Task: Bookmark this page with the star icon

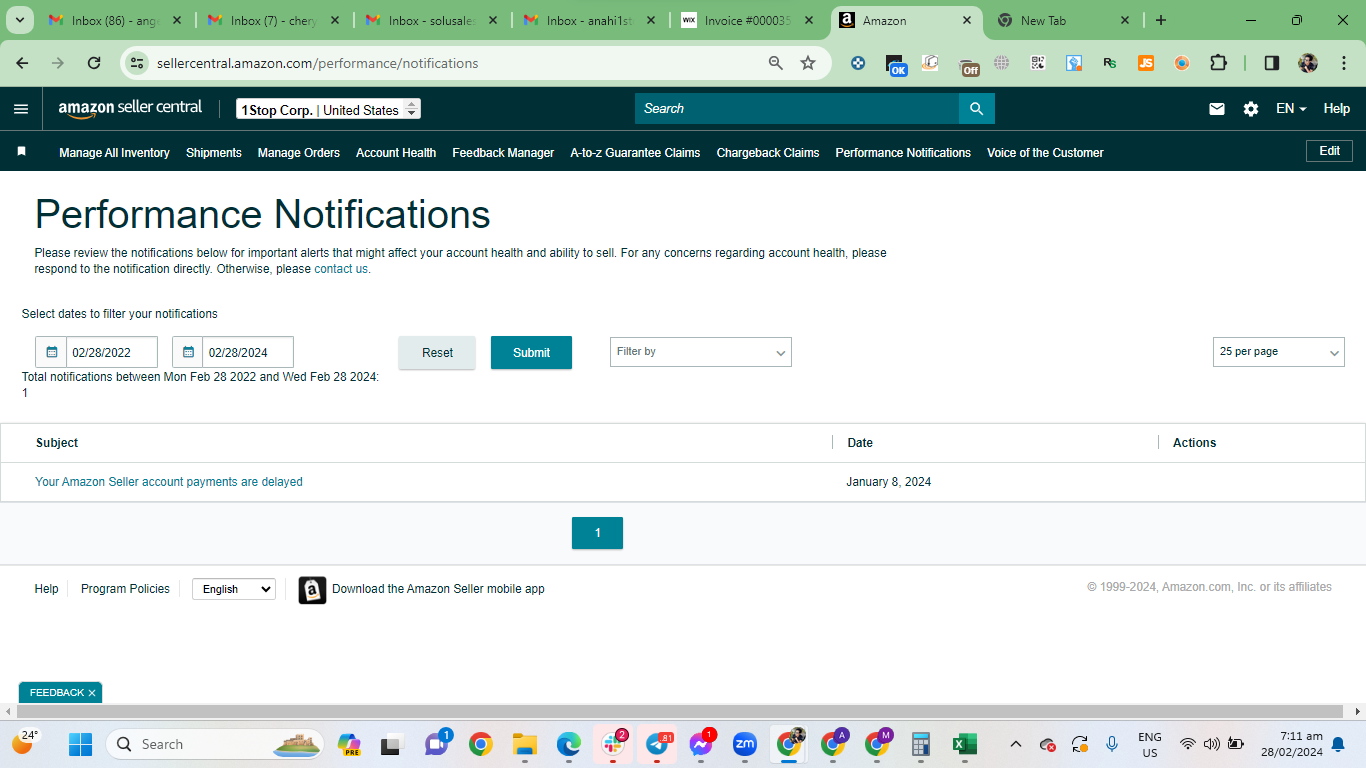Action: click(x=808, y=63)
